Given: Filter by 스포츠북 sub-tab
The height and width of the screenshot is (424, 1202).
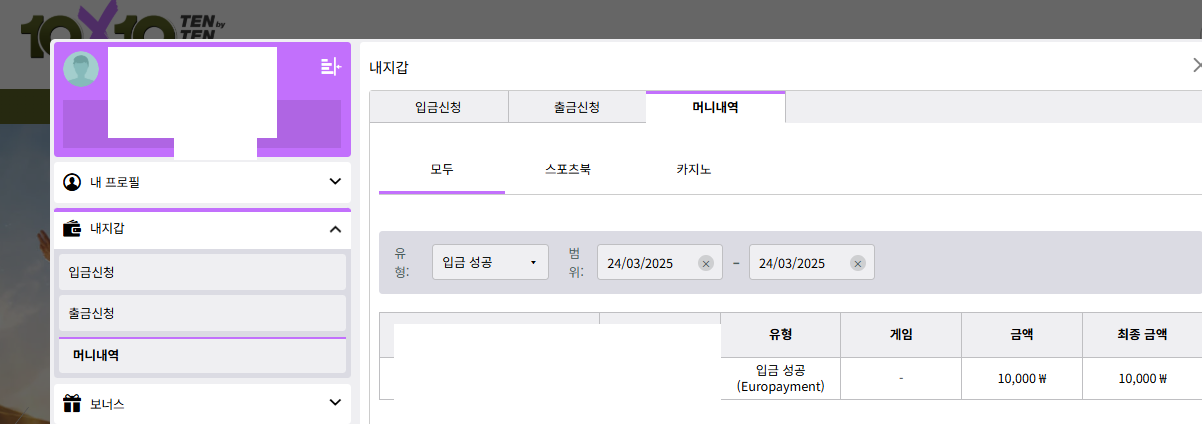Looking at the screenshot, I should (568, 169).
